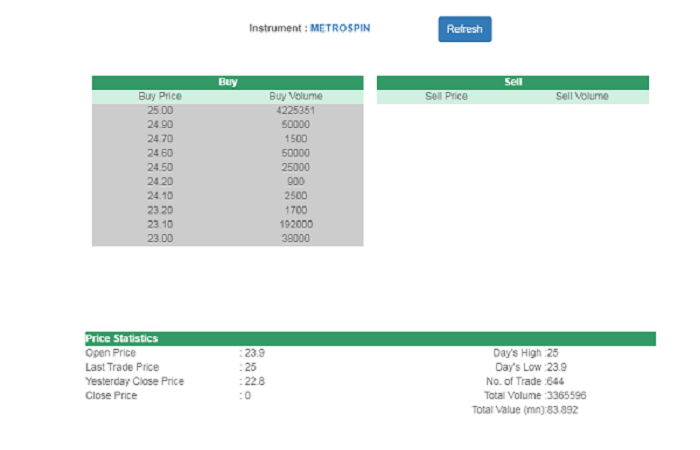Click the 23.00 buy price row
This screenshot has width=700, height=450.
(160, 239)
